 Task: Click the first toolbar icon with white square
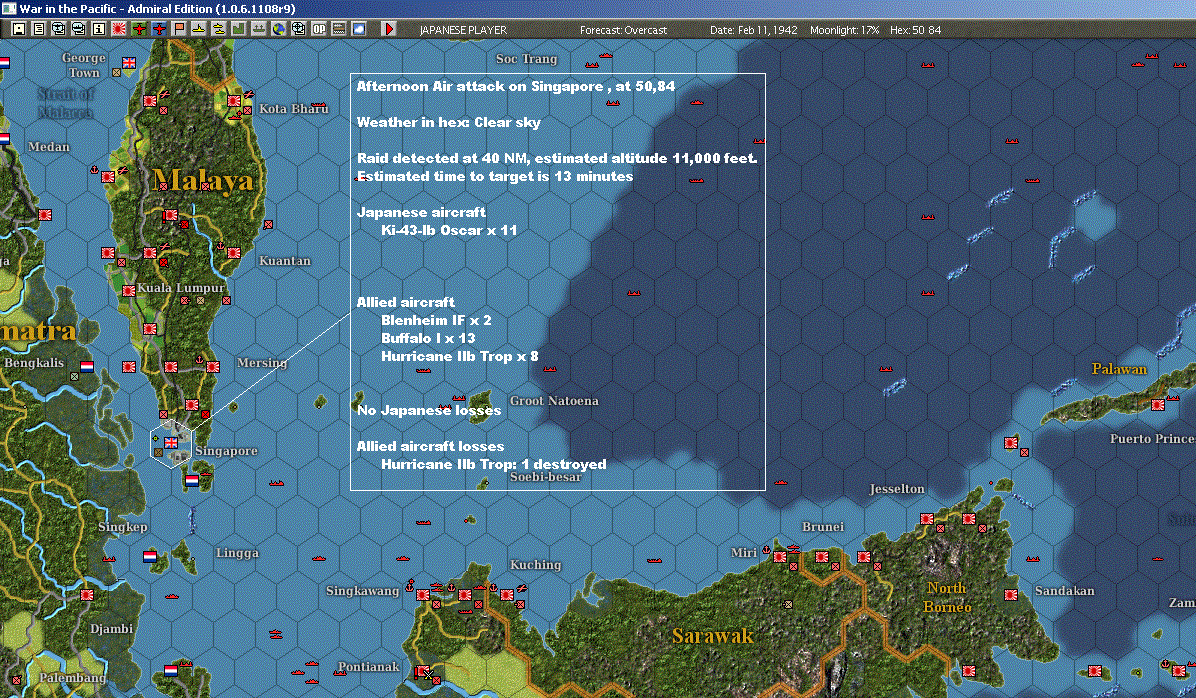[19, 29]
